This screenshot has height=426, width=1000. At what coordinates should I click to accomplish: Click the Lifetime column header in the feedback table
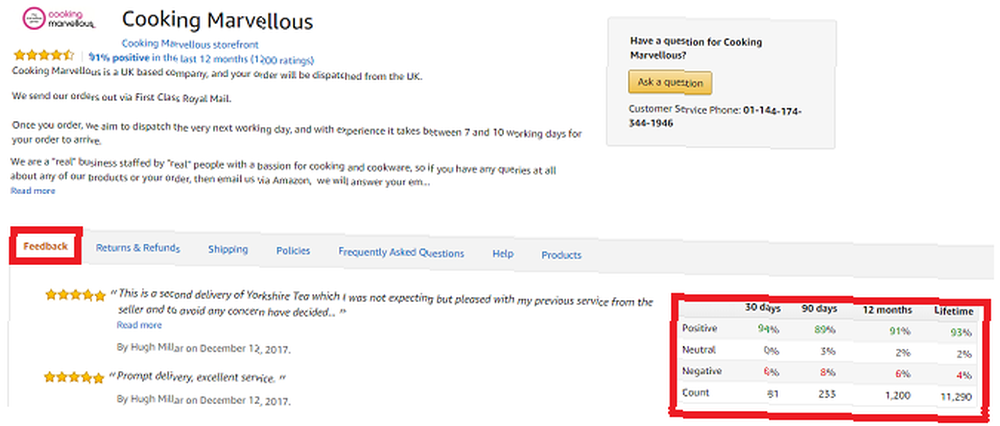click(x=954, y=312)
